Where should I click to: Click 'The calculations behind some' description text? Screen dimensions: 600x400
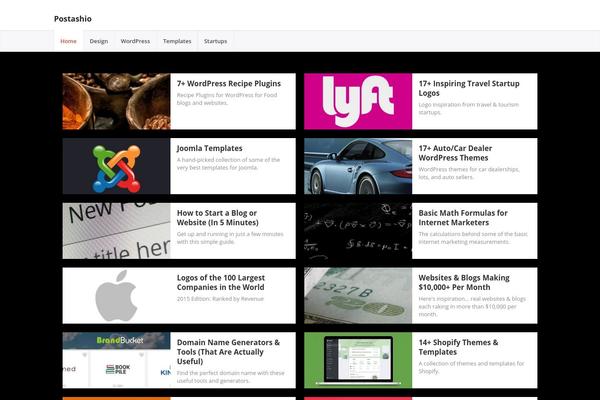pyautogui.click(x=473, y=238)
